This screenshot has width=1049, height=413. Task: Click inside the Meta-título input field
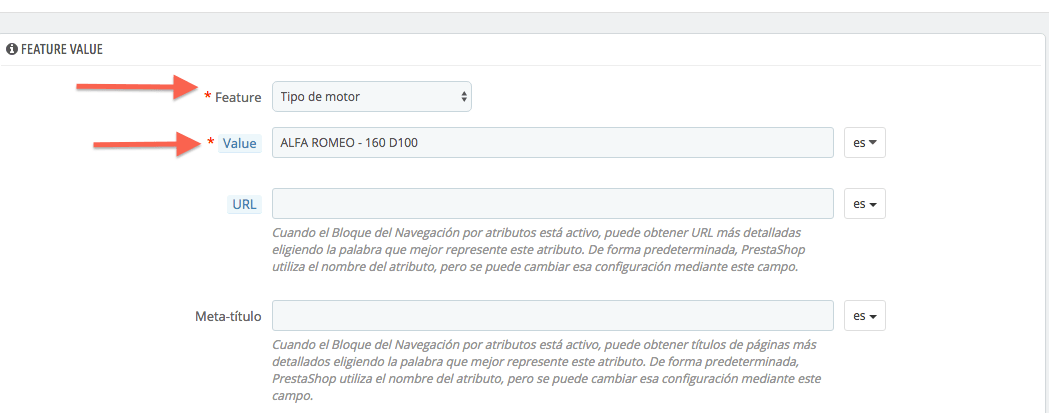point(553,316)
